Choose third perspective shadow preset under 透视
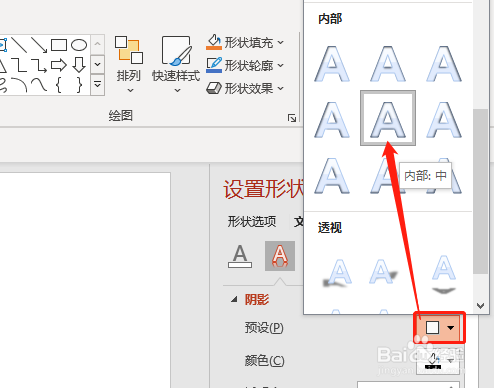This screenshot has width=494, height=388. click(x=443, y=274)
